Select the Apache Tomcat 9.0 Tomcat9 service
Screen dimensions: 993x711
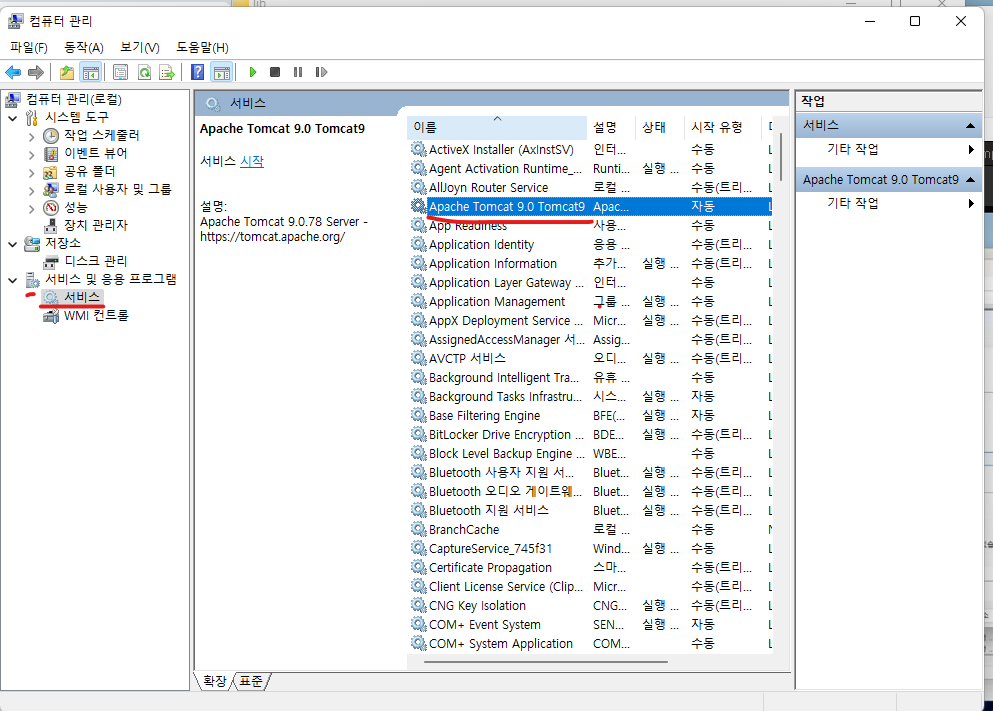[590, 206]
